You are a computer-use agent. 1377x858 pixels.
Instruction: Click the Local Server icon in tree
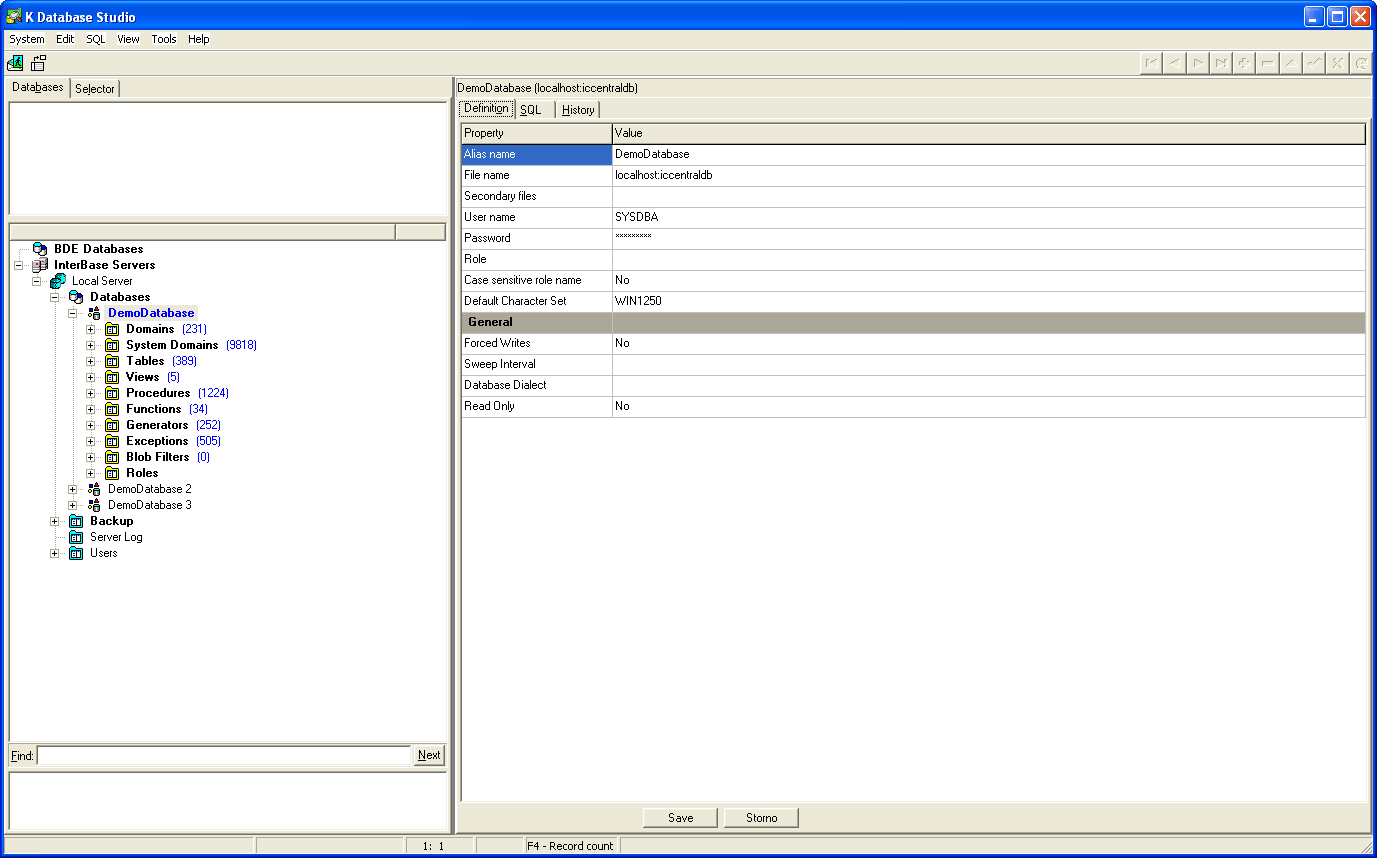[x=58, y=281]
